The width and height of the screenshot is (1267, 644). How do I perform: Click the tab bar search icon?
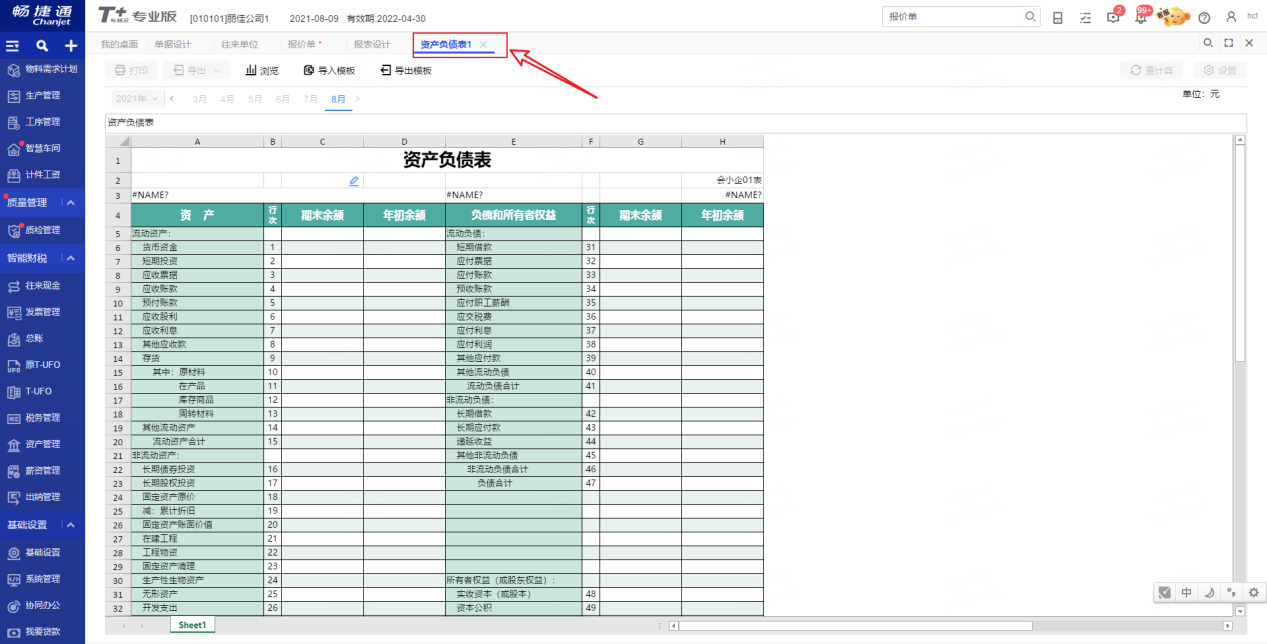click(x=1208, y=43)
